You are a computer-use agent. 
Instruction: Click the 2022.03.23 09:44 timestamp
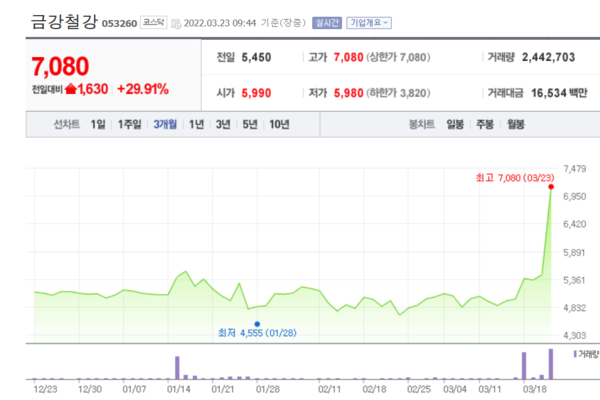click(x=220, y=23)
